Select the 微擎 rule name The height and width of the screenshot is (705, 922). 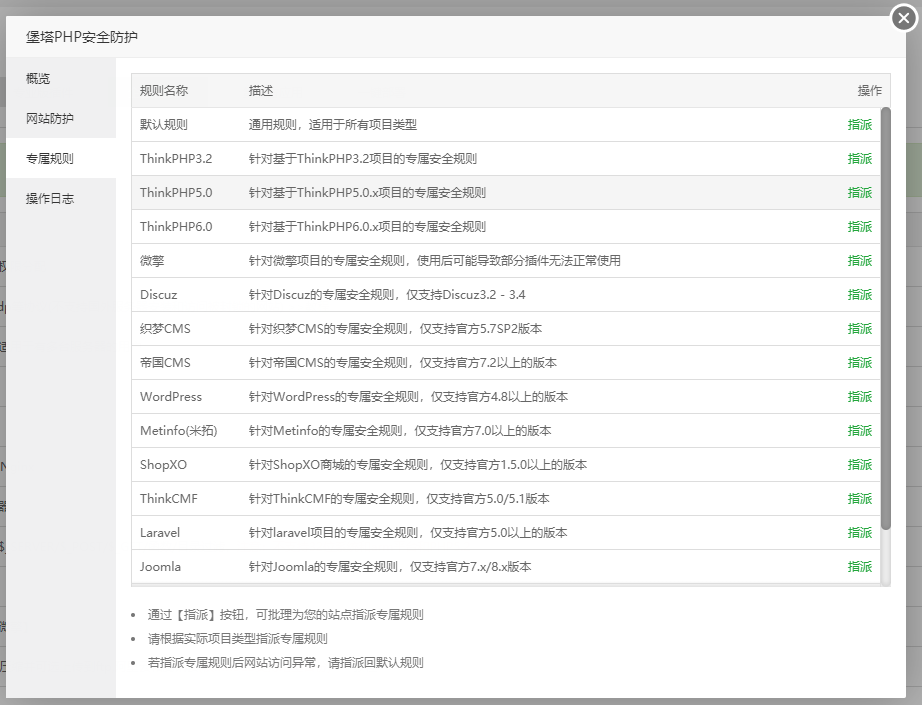152,260
